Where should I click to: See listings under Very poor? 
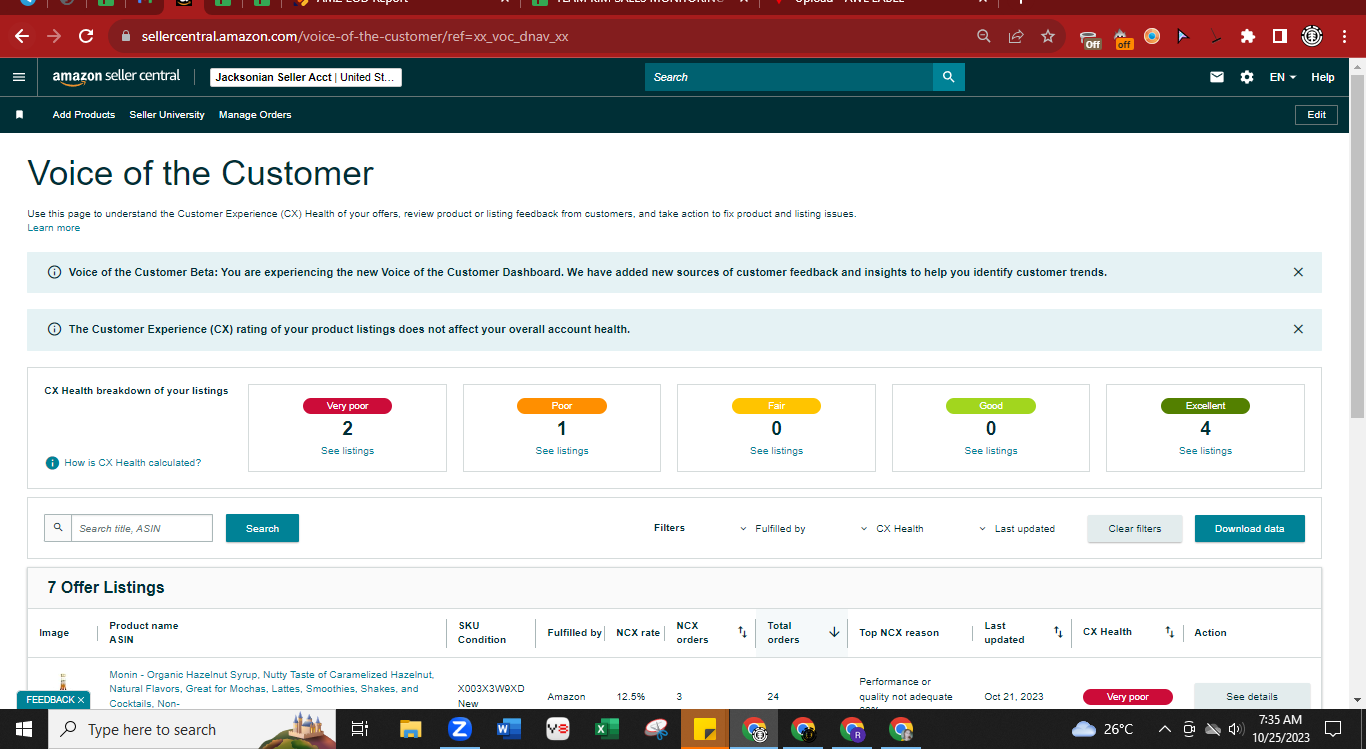[347, 451]
